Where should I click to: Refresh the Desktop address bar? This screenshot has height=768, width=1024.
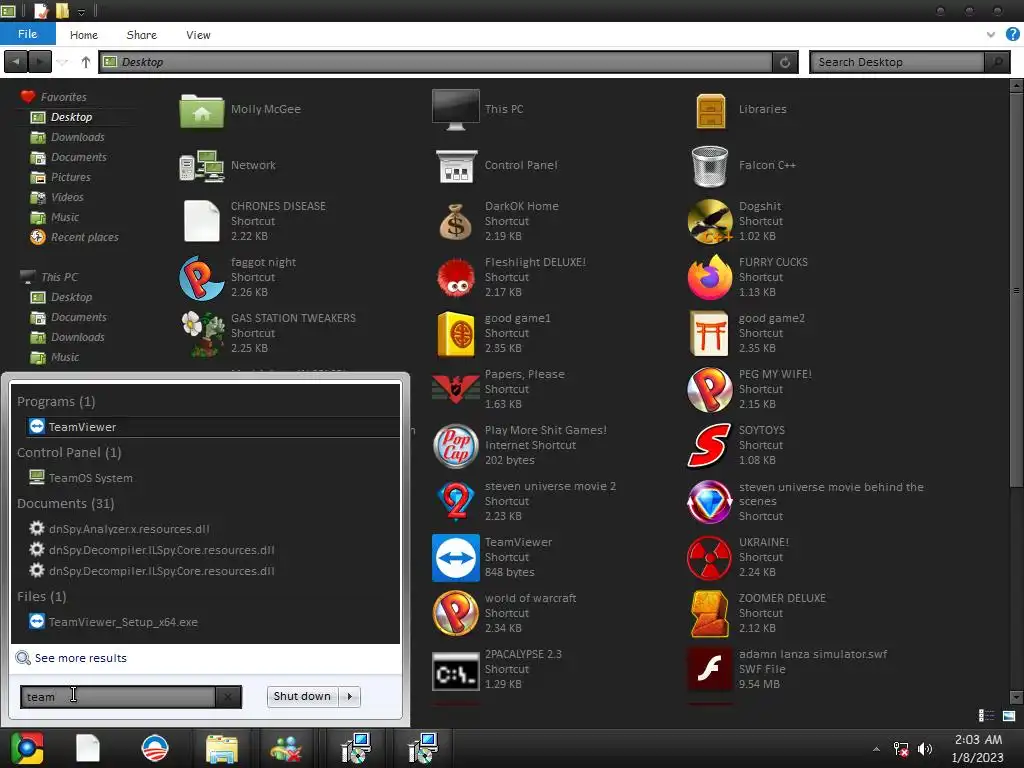click(785, 62)
